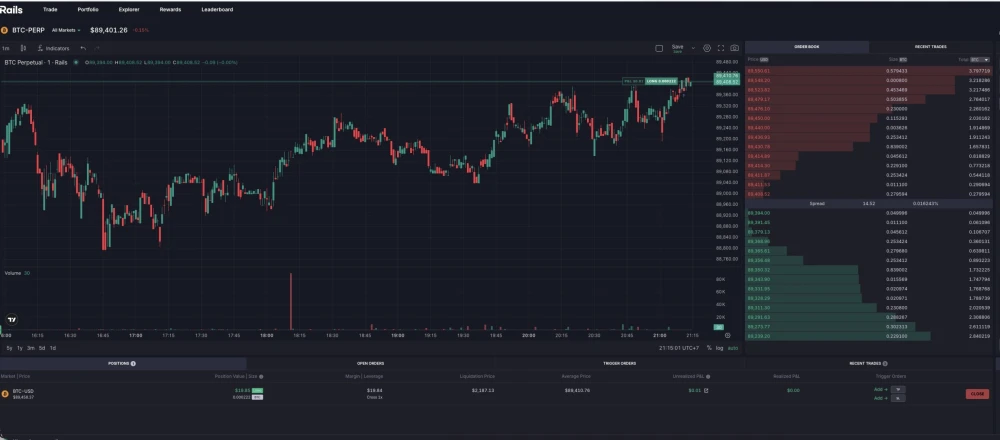
Task: Take a chart snapshot with camera icon
Action: tap(734, 48)
